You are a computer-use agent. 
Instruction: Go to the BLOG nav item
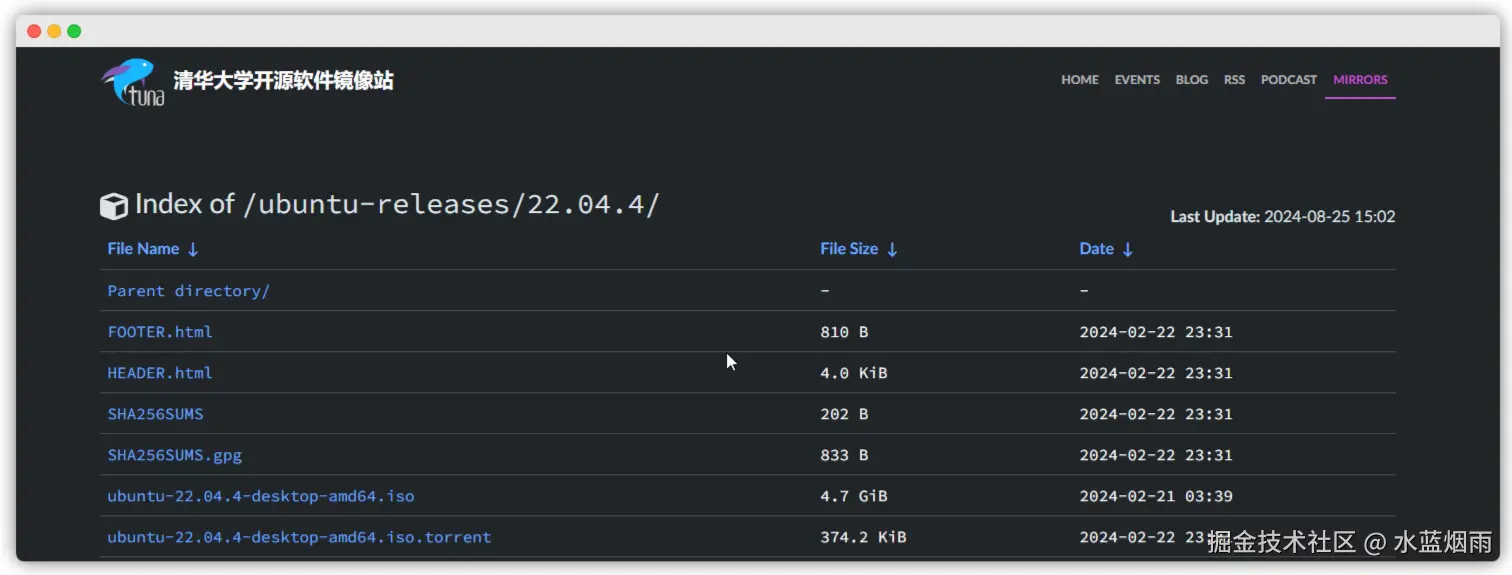(1192, 80)
